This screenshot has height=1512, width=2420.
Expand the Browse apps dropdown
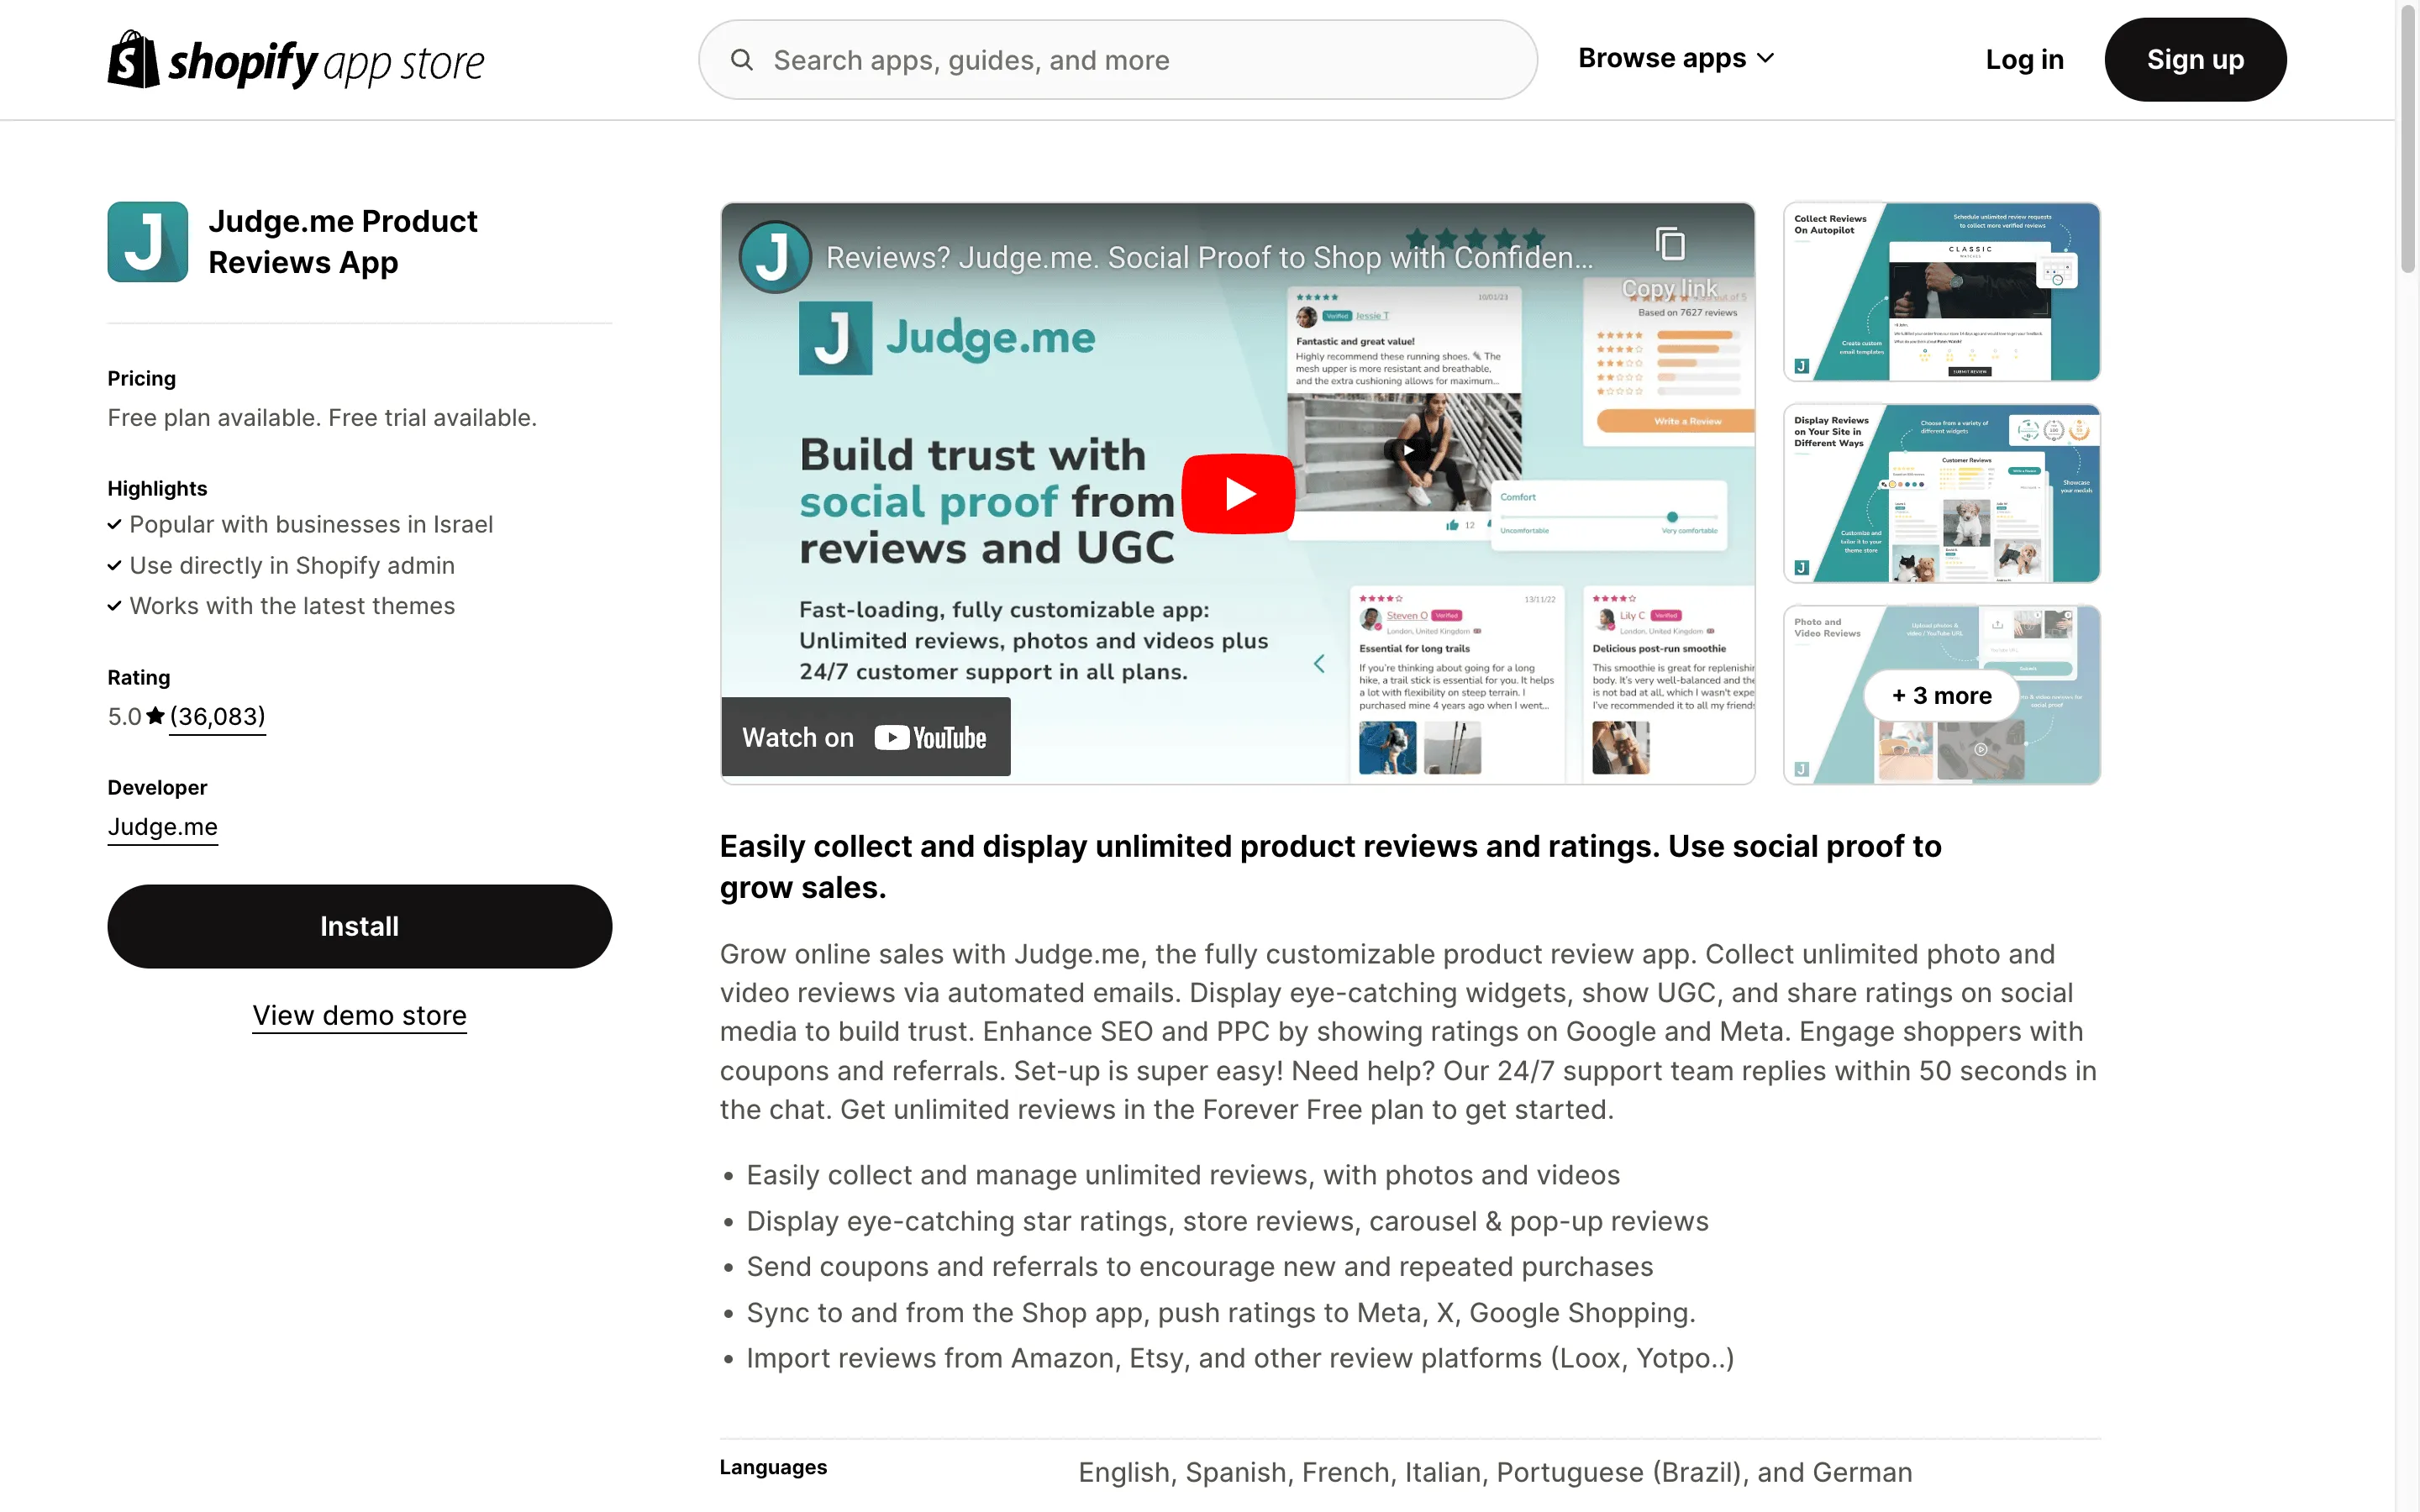(1676, 59)
